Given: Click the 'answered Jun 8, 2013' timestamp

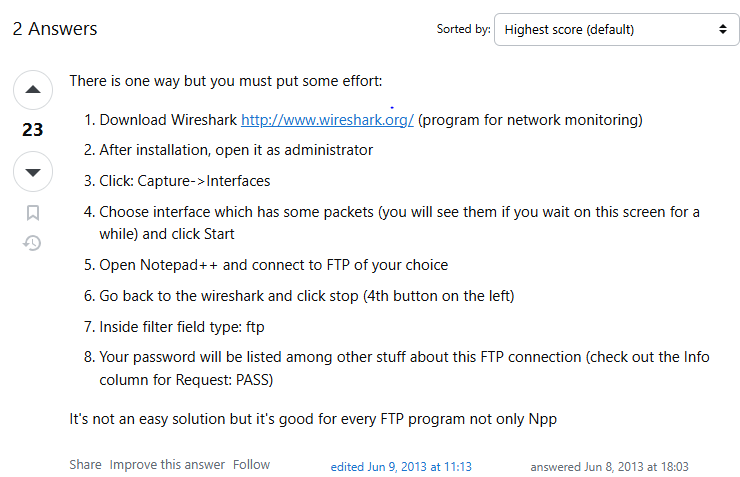Looking at the screenshot, I should click(609, 467).
